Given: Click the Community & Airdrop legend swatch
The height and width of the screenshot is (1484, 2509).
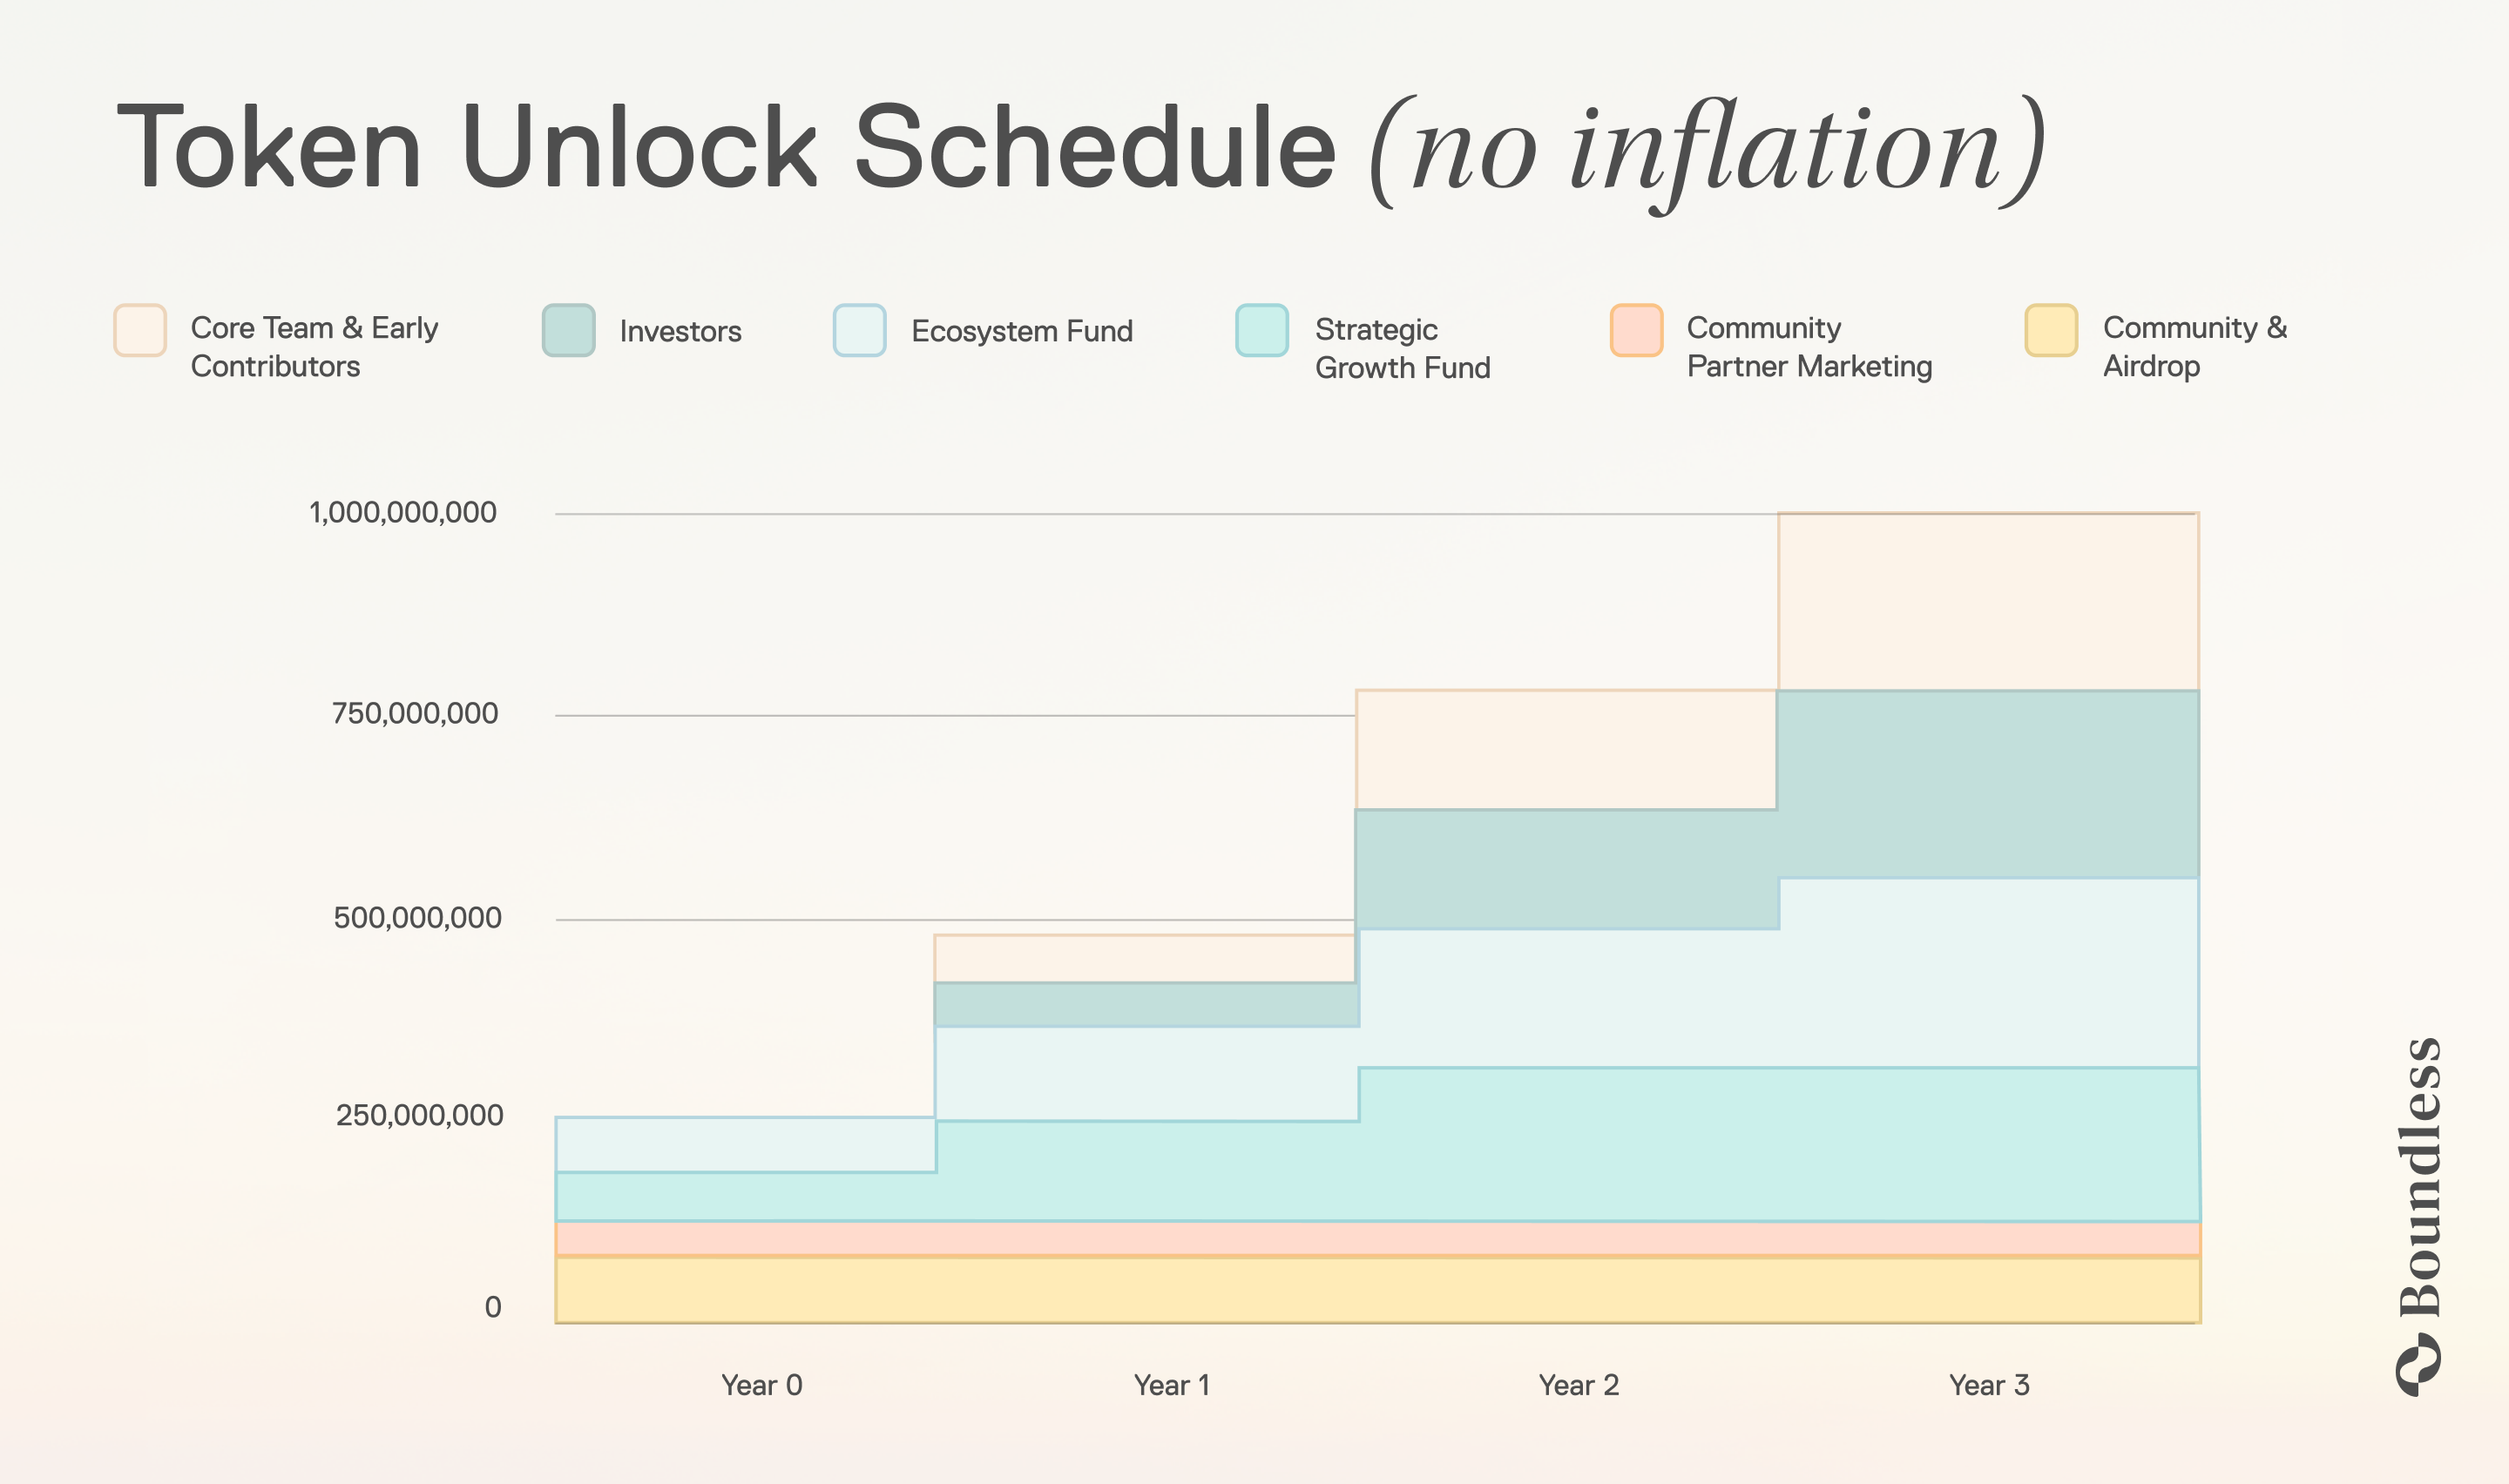Looking at the screenshot, I should 2051,330.
